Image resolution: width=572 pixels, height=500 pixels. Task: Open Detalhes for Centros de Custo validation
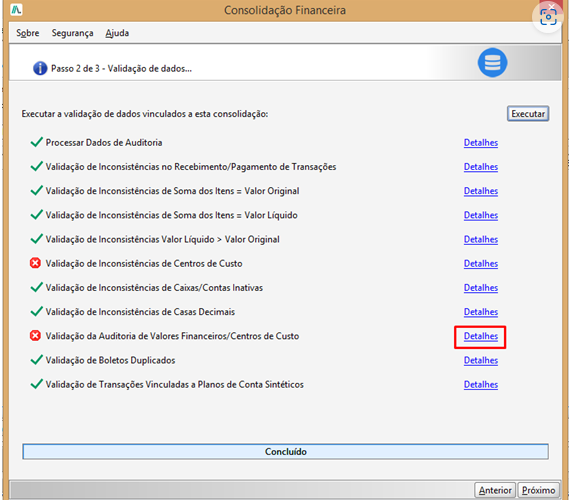[481, 263]
